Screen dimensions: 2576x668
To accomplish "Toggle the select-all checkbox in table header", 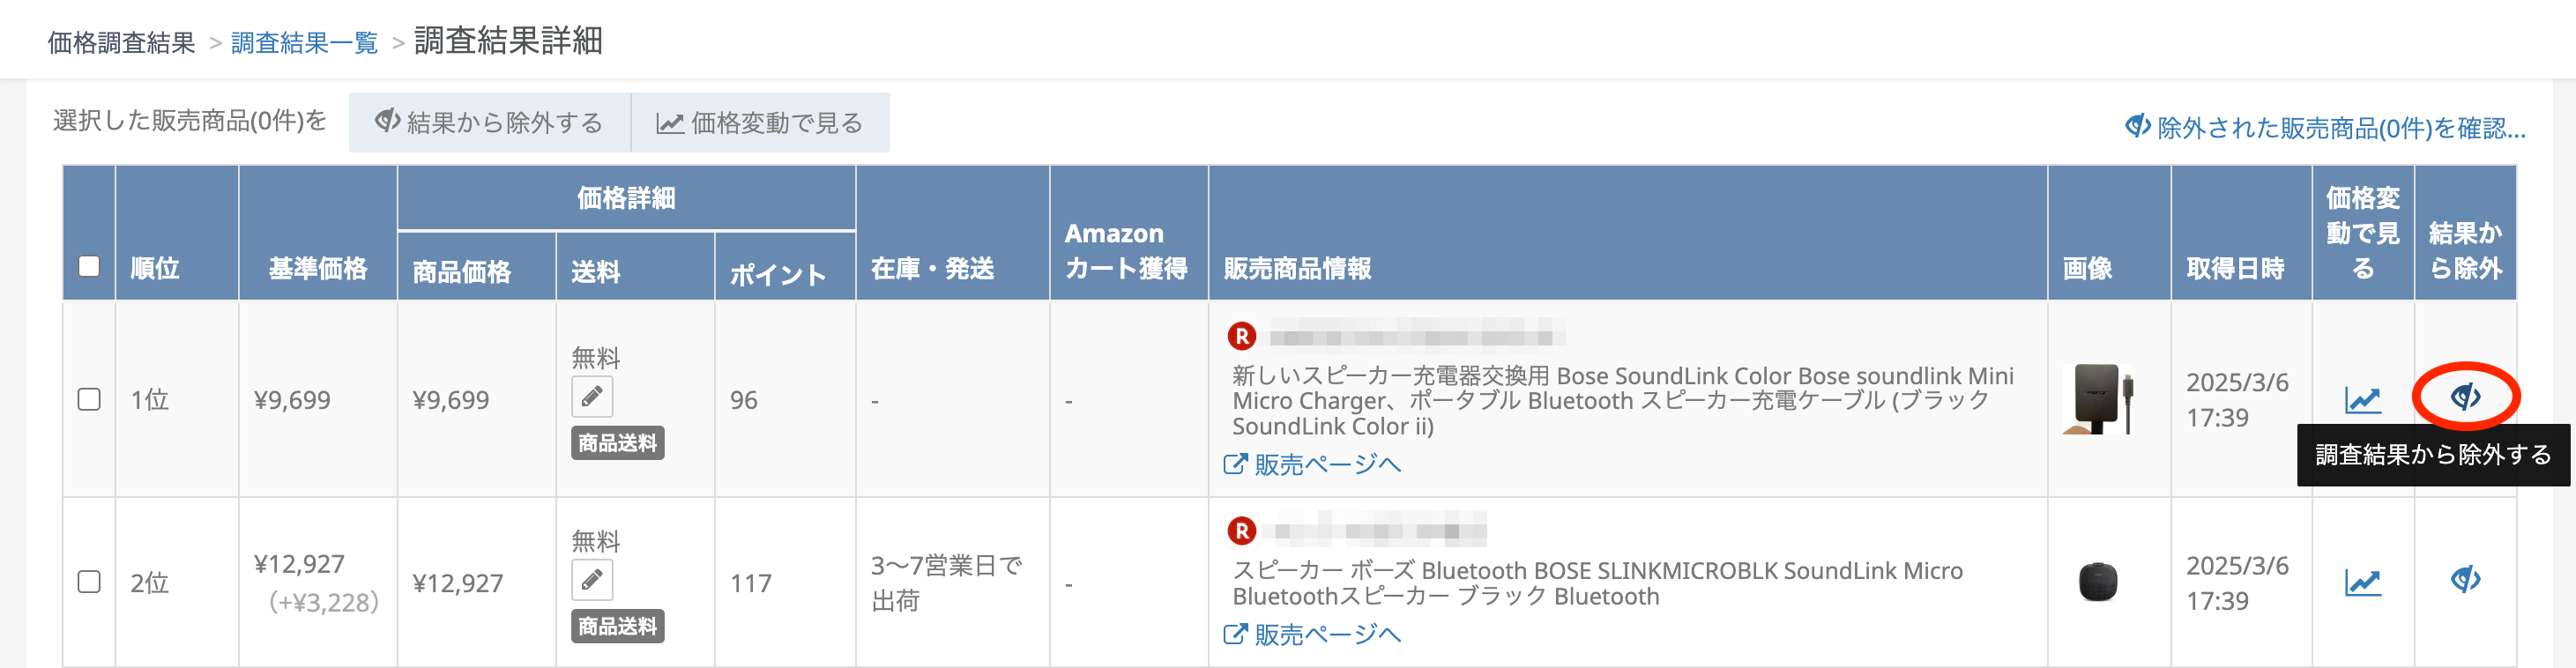I will pos(89,266).
